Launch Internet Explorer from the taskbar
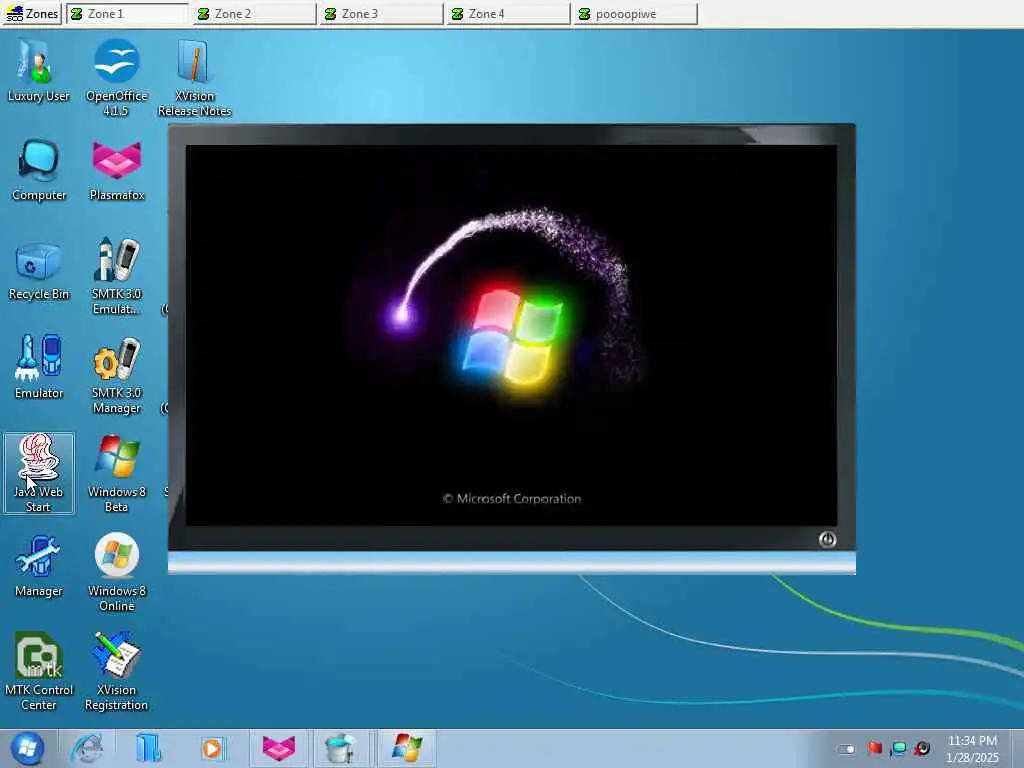1024x768 pixels. point(88,748)
